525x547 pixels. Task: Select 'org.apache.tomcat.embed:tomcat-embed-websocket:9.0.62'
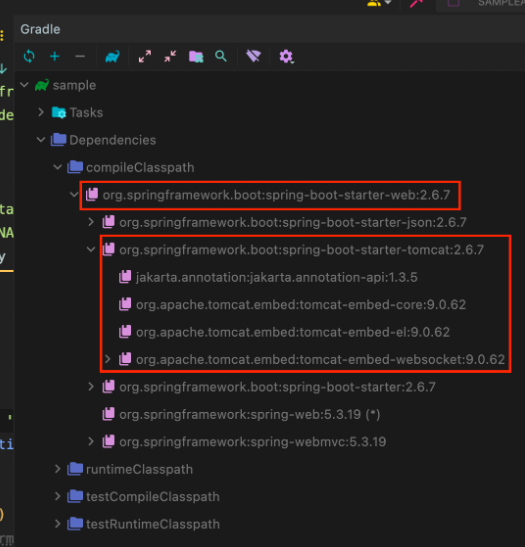pyautogui.click(x=321, y=359)
